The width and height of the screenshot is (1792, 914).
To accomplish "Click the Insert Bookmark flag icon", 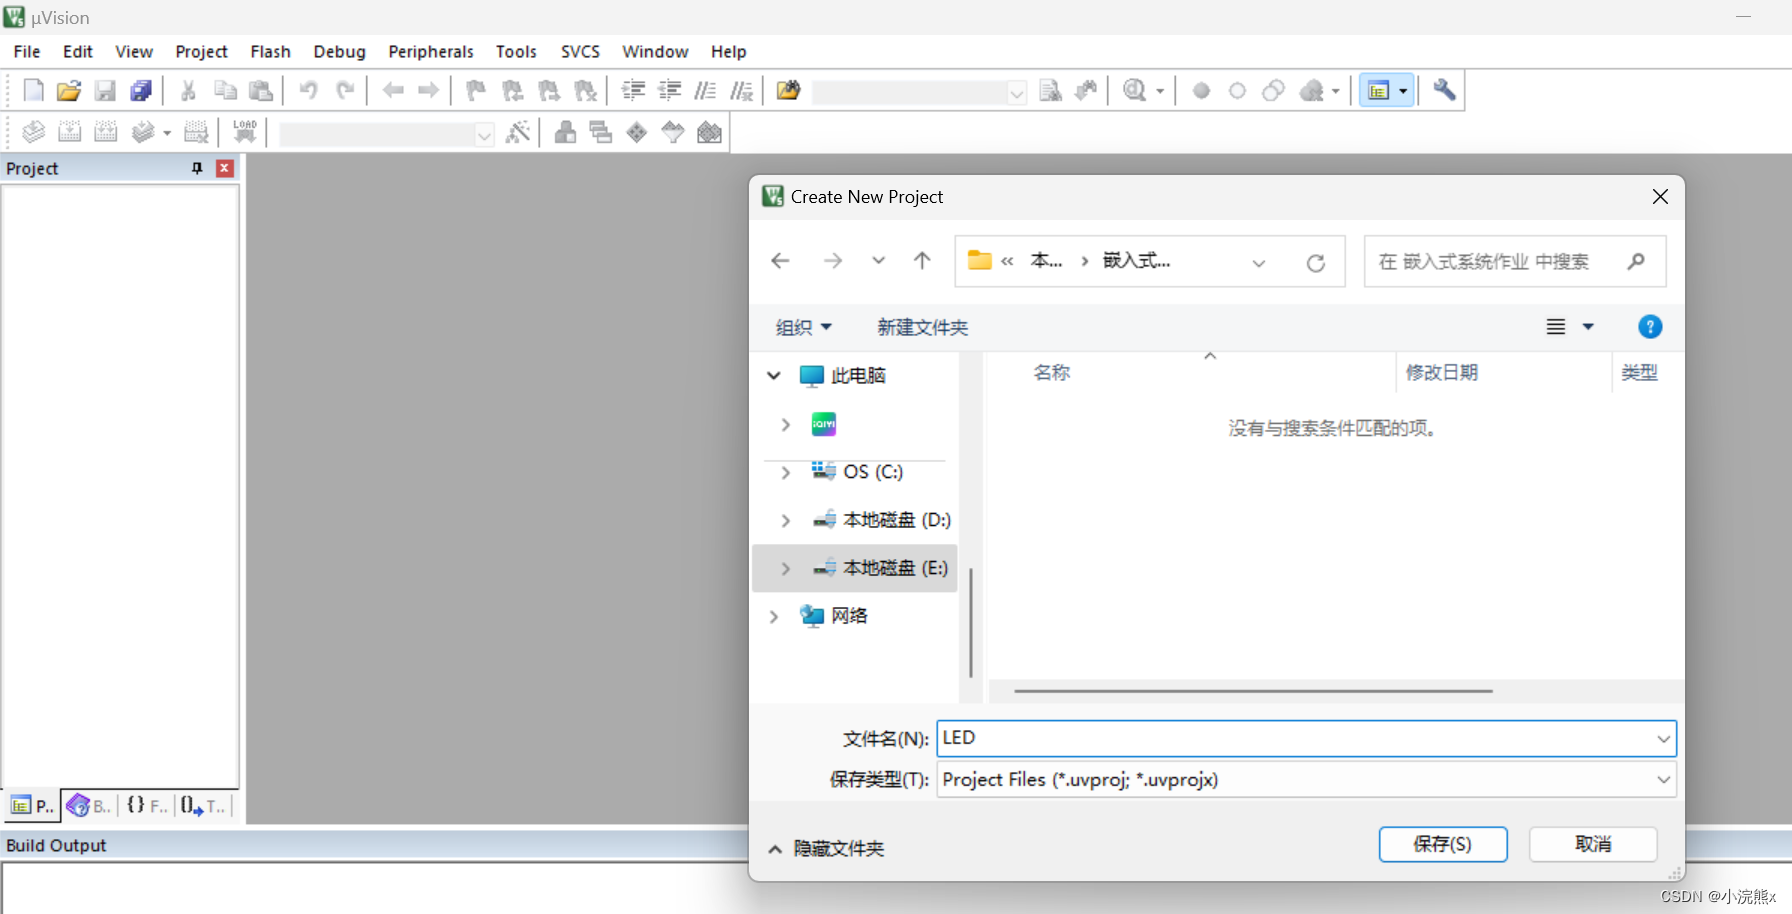I will point(476,91).
